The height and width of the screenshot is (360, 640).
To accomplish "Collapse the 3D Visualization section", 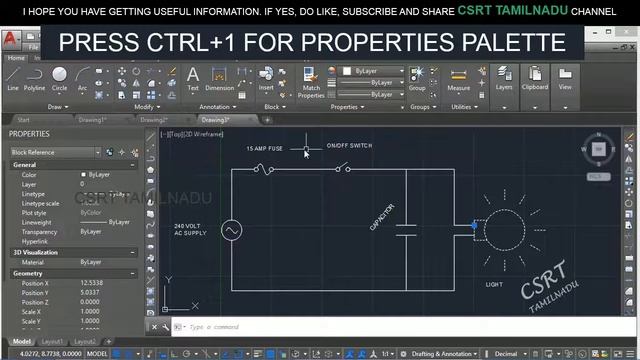I will pos(132,253).
